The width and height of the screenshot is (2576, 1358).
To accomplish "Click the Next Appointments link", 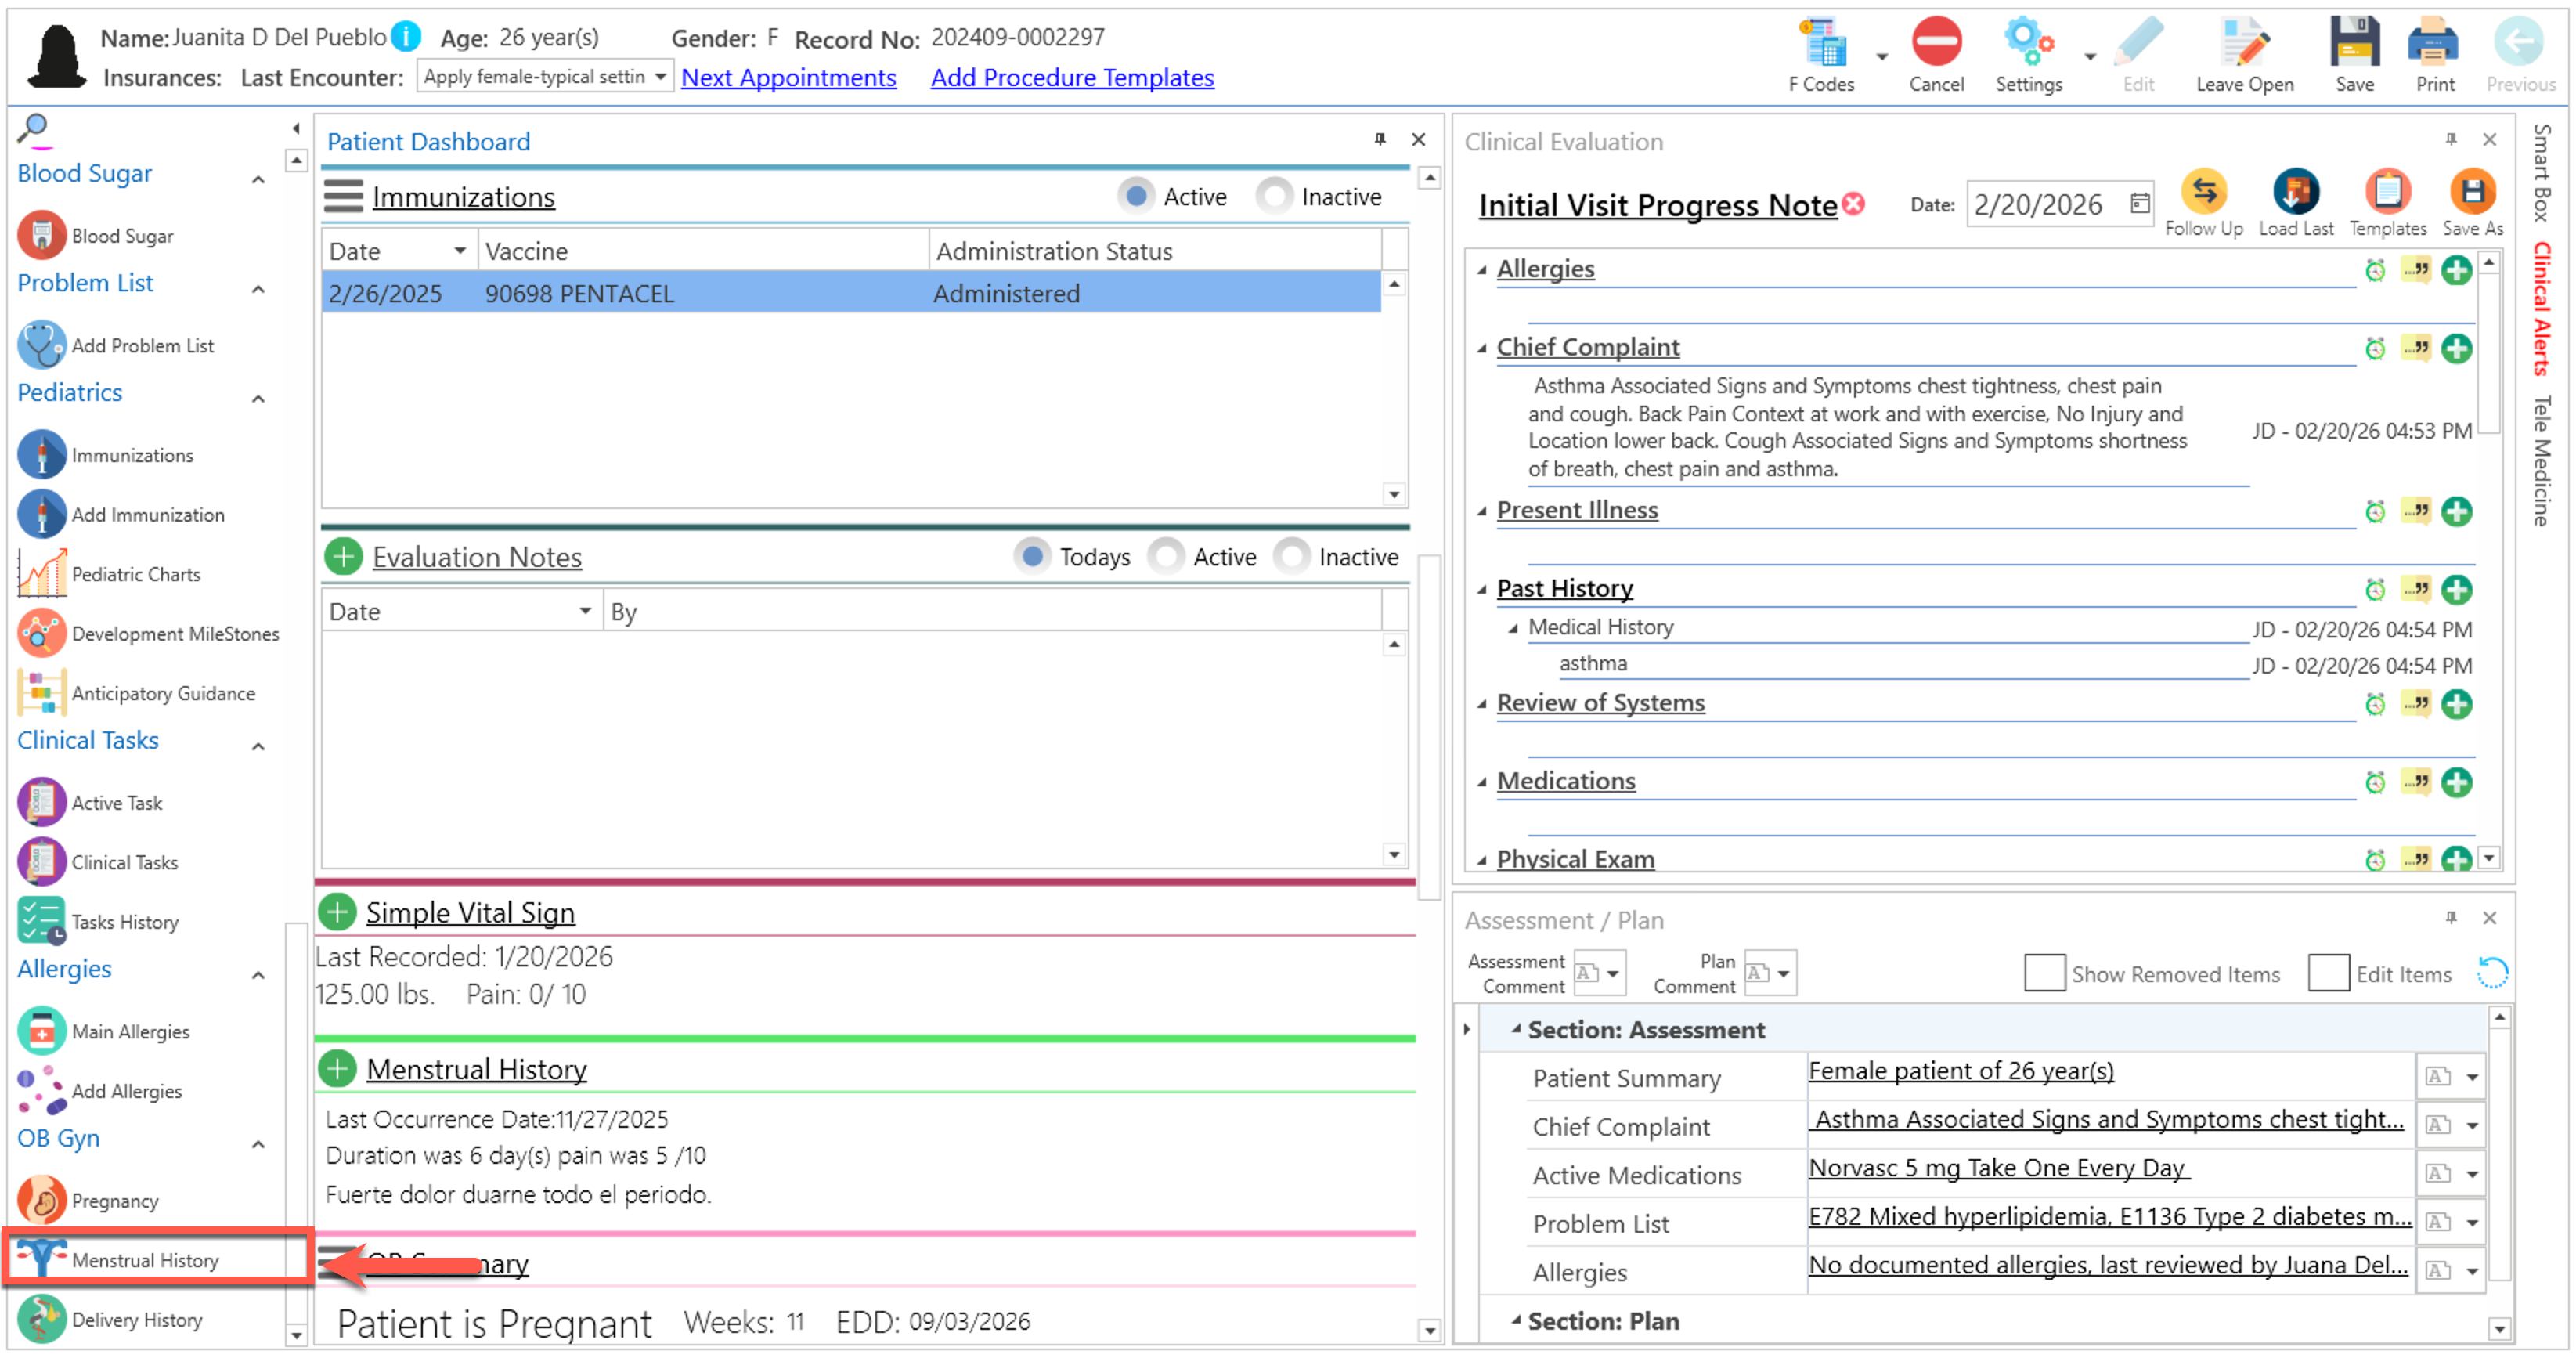I will [788, 77].
